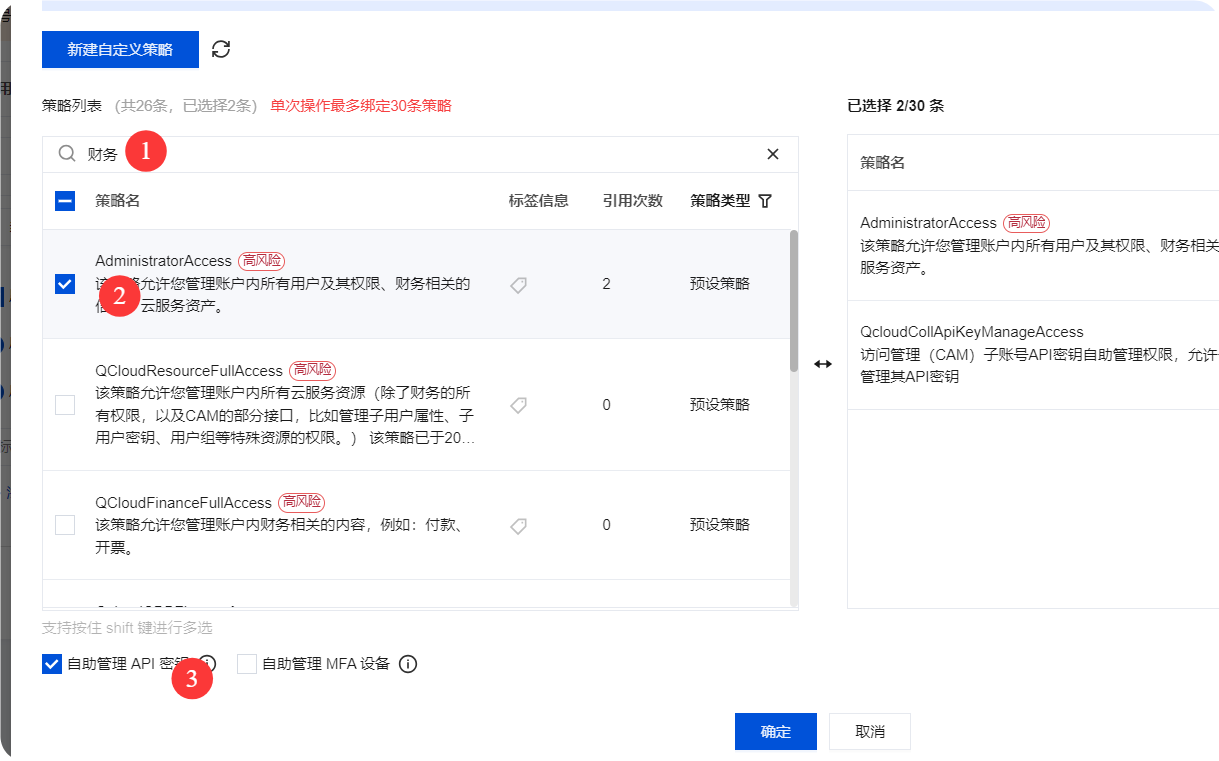Click the 策略名 header in the selected panel

(x=883, y=163)
